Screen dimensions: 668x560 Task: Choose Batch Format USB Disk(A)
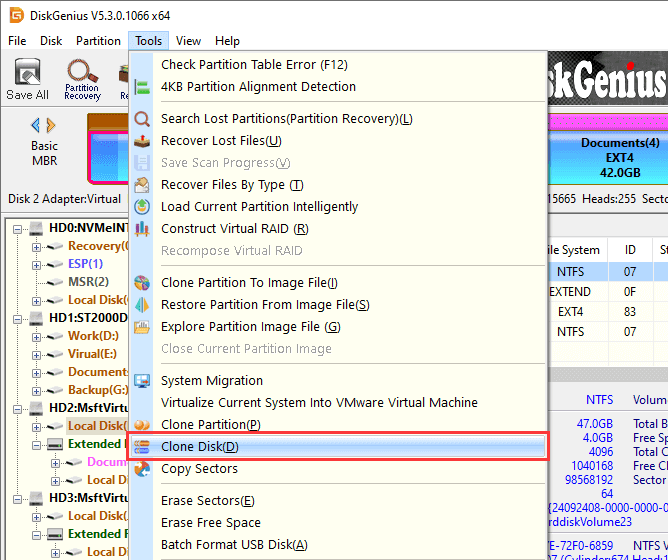pyautogui.click(x=338, y=545)
